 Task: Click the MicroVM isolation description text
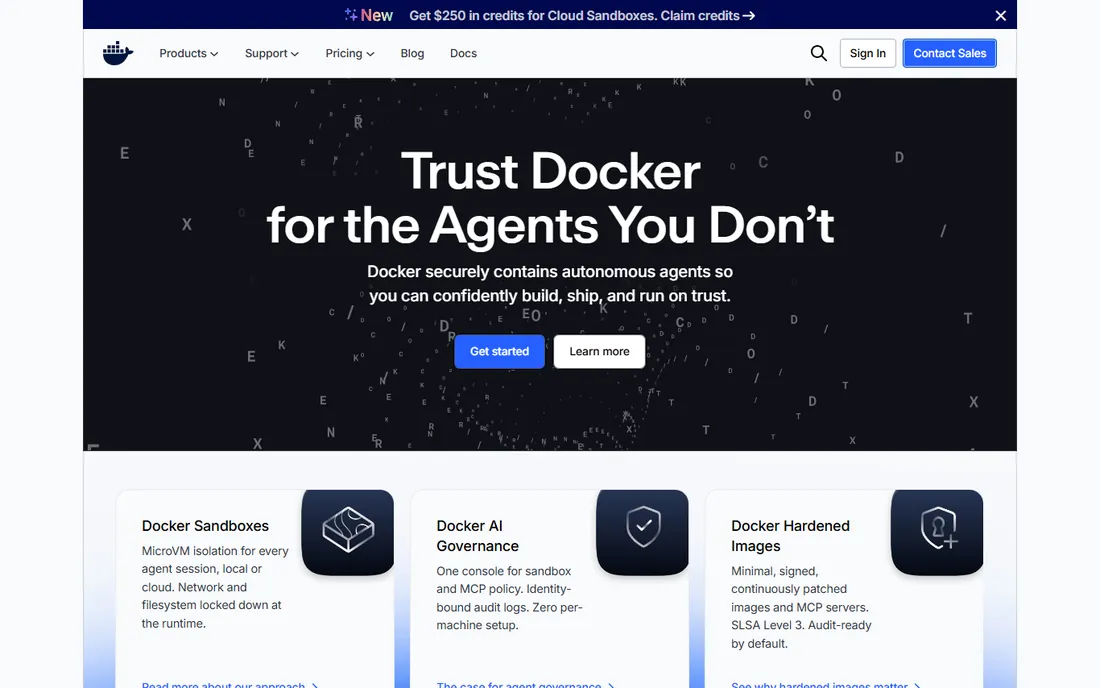coord(215,587)
